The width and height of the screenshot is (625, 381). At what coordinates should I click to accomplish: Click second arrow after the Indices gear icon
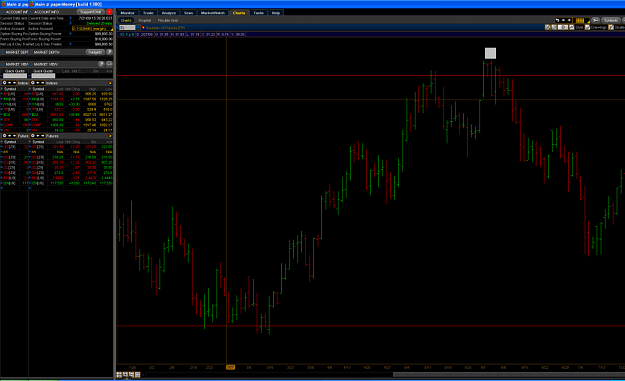(x=43, y=83)
